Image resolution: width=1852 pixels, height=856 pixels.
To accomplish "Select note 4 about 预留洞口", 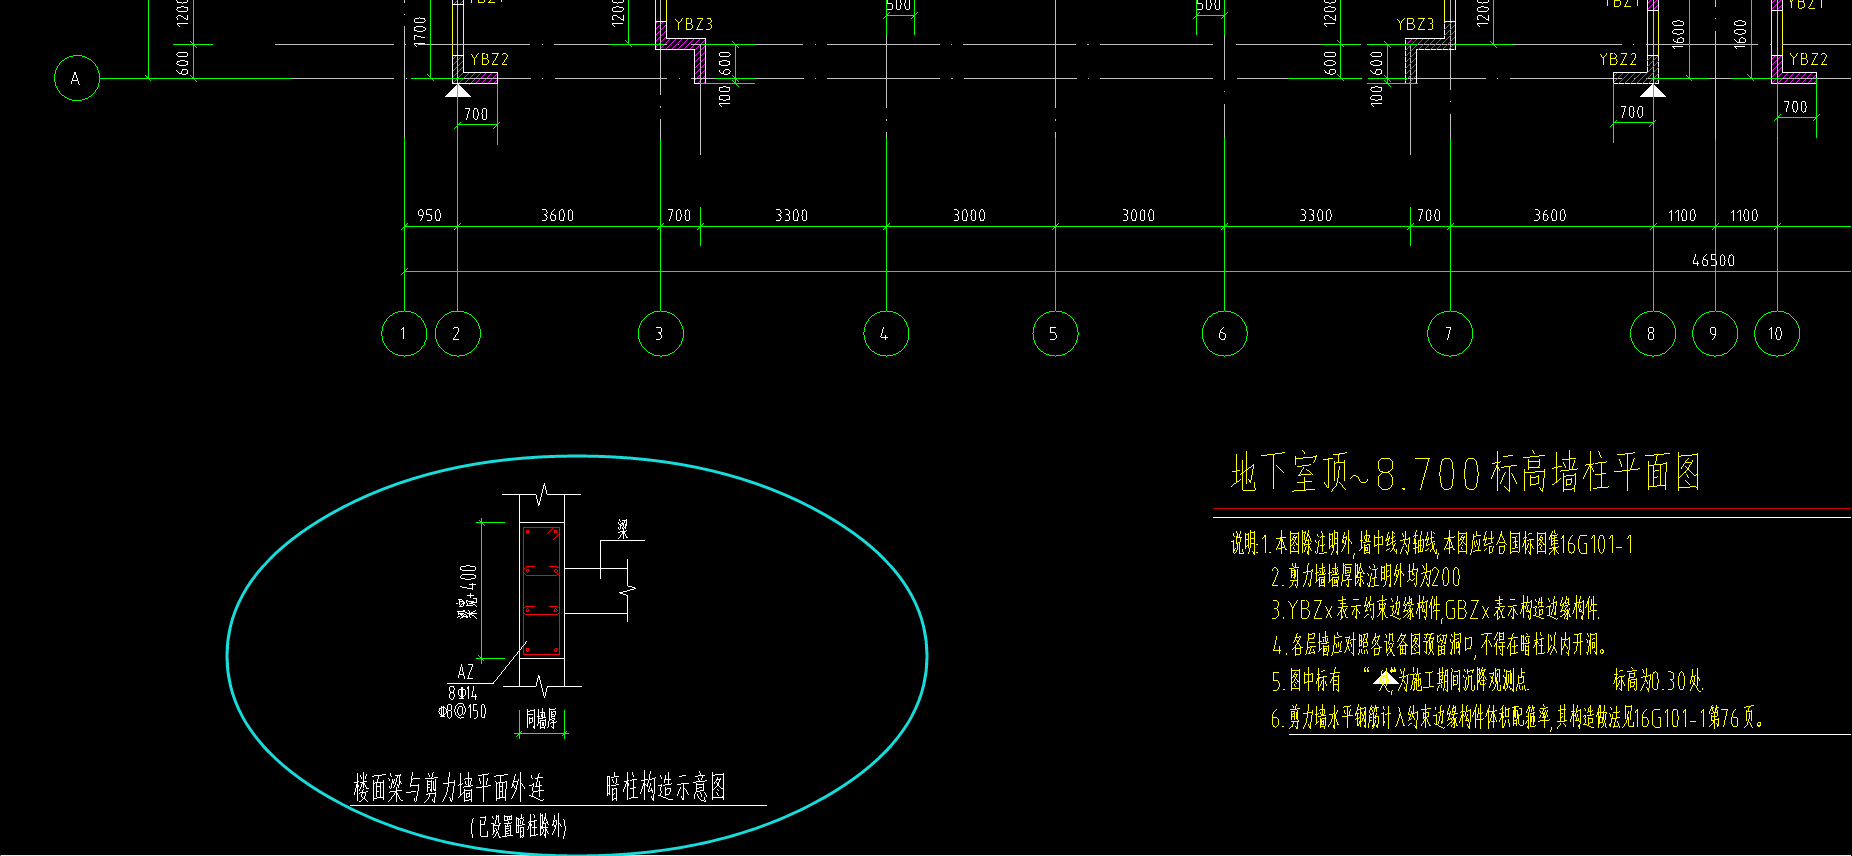I will point(1438,645).
